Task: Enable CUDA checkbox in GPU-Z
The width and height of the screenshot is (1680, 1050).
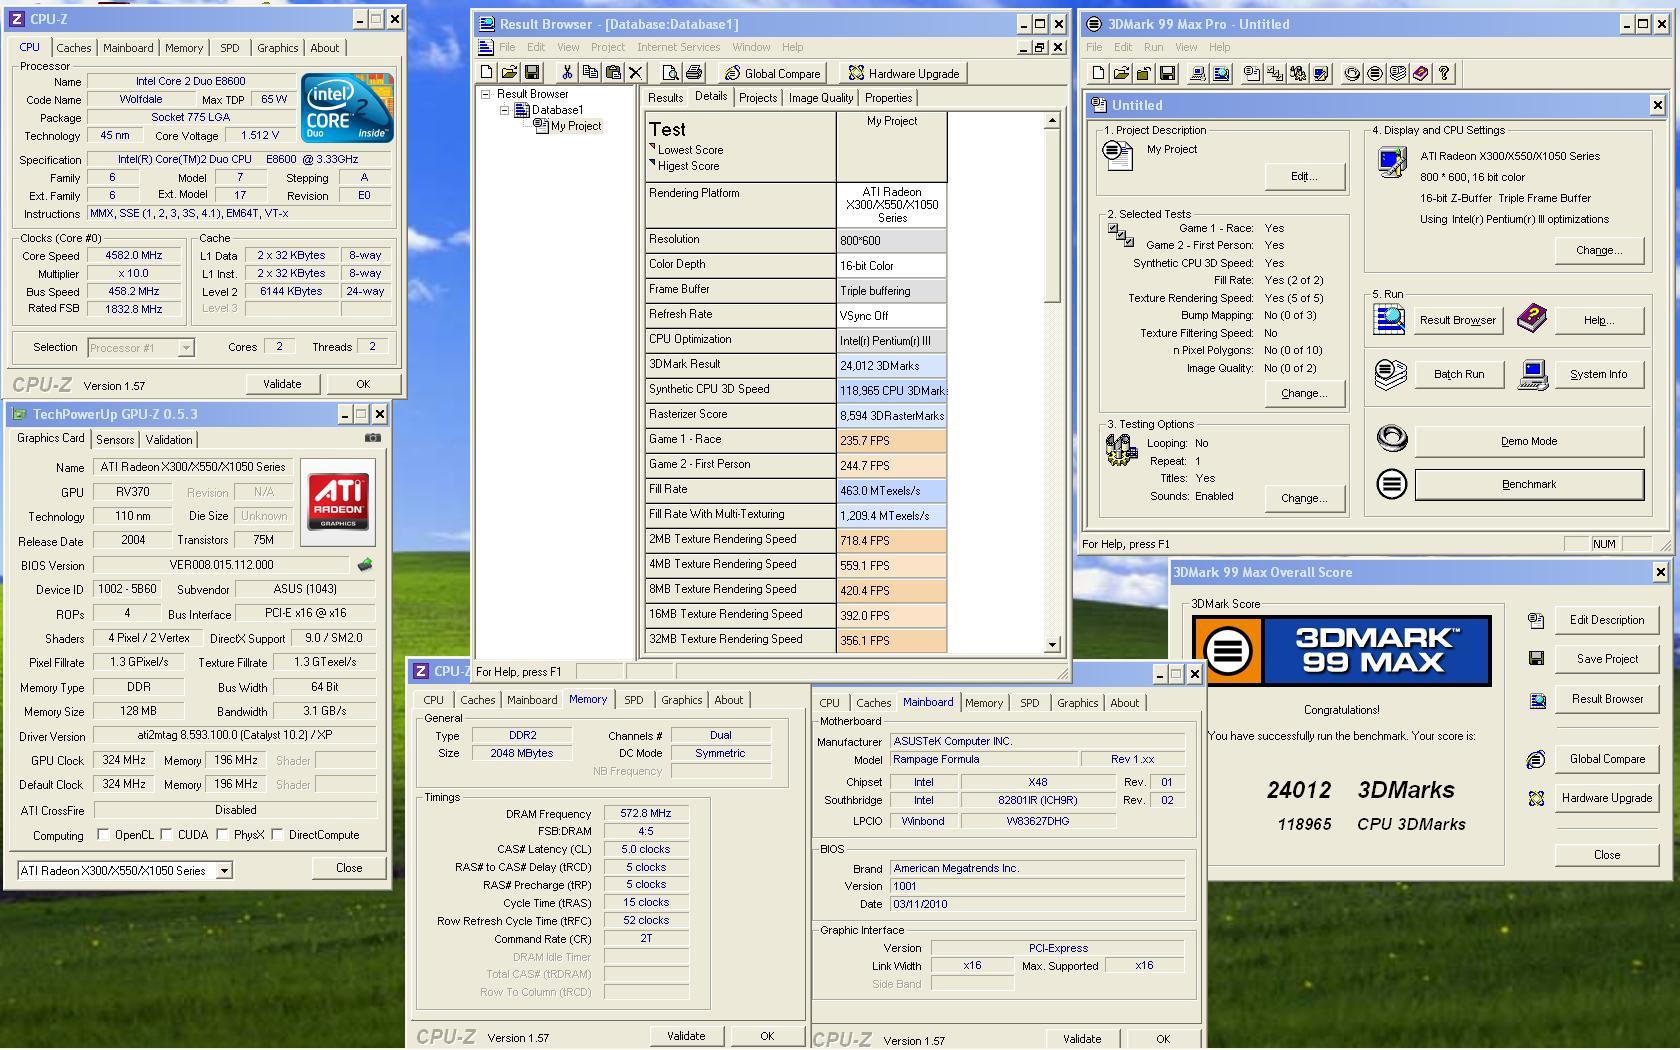Action: coord(166,834)
